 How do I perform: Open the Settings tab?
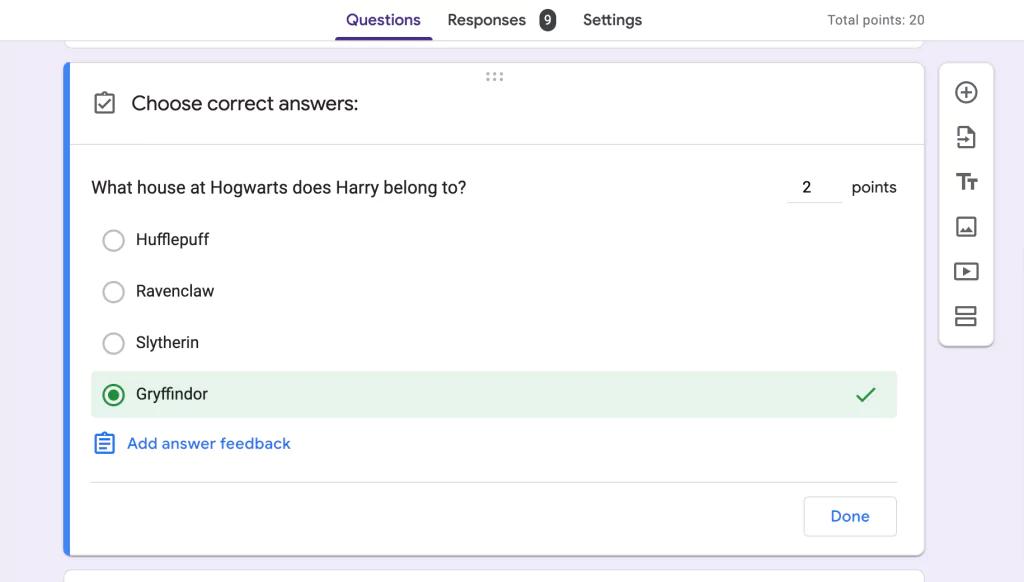coord(612,19)
